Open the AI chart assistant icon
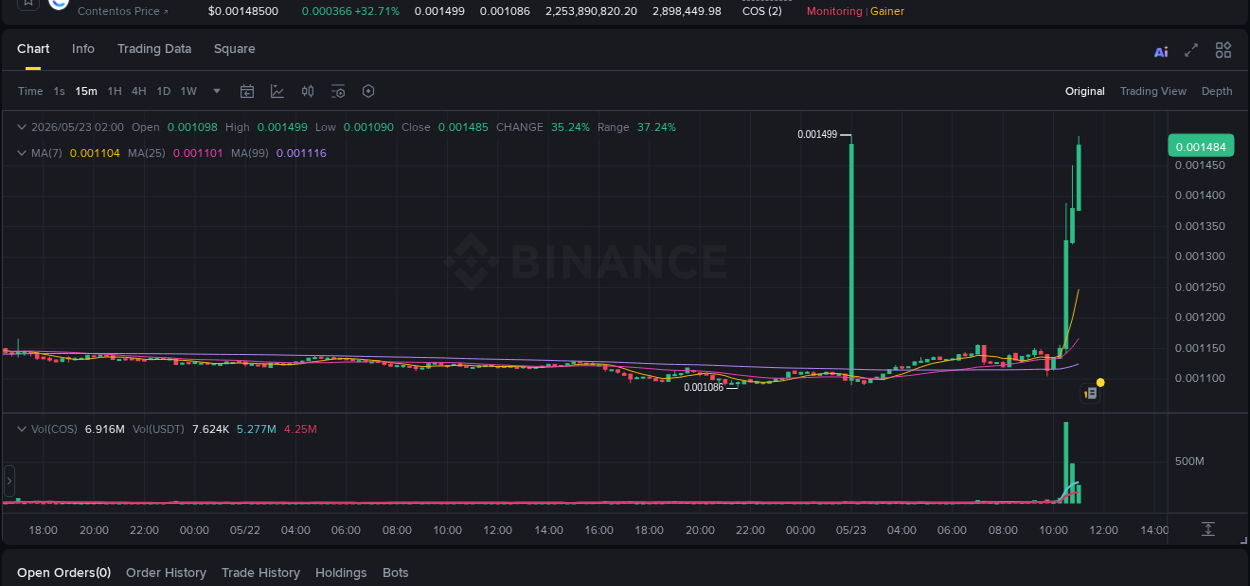Screen dimensions: 1250x586 [x=1161, y=52]
